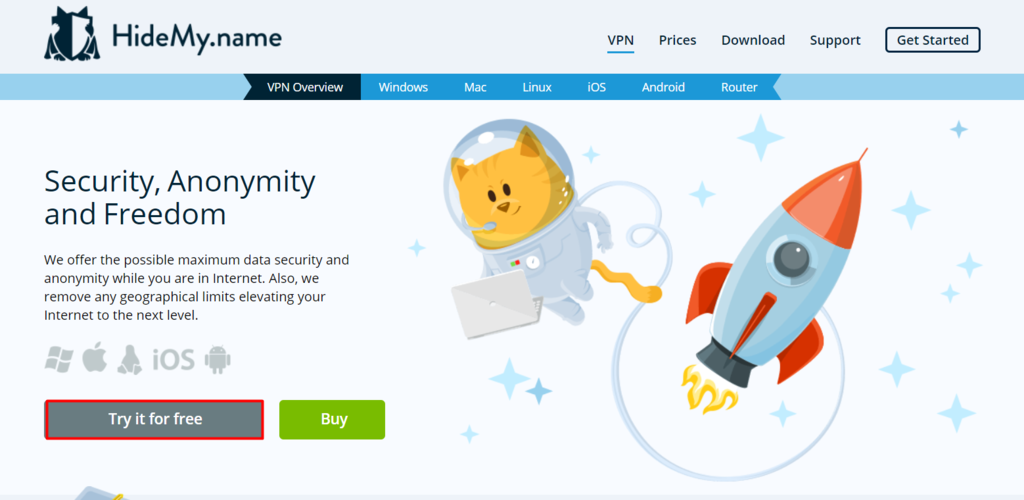Screen dimensions: 1024x500
Task: Switch to the Linux tab
Action: (x=537, y=87)
